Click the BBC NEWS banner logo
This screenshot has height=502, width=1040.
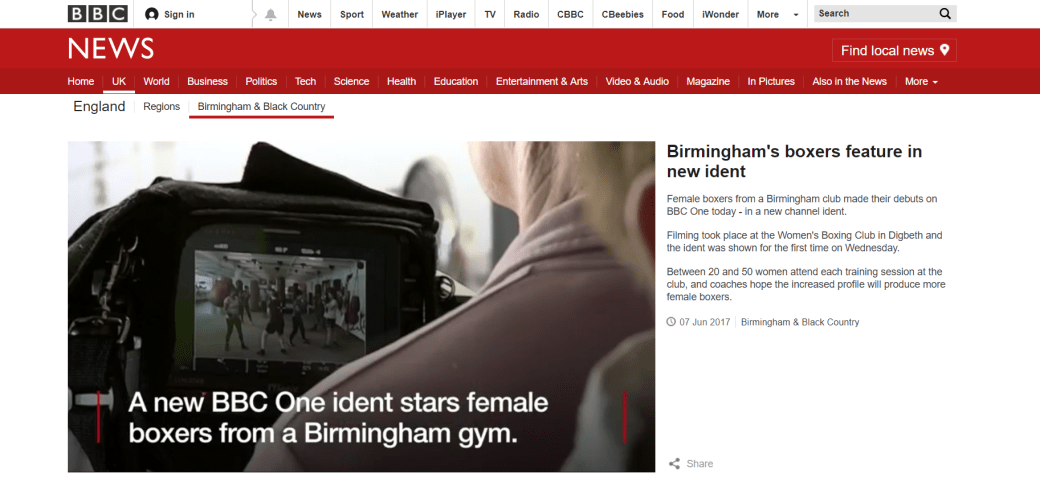pos(111,48)
